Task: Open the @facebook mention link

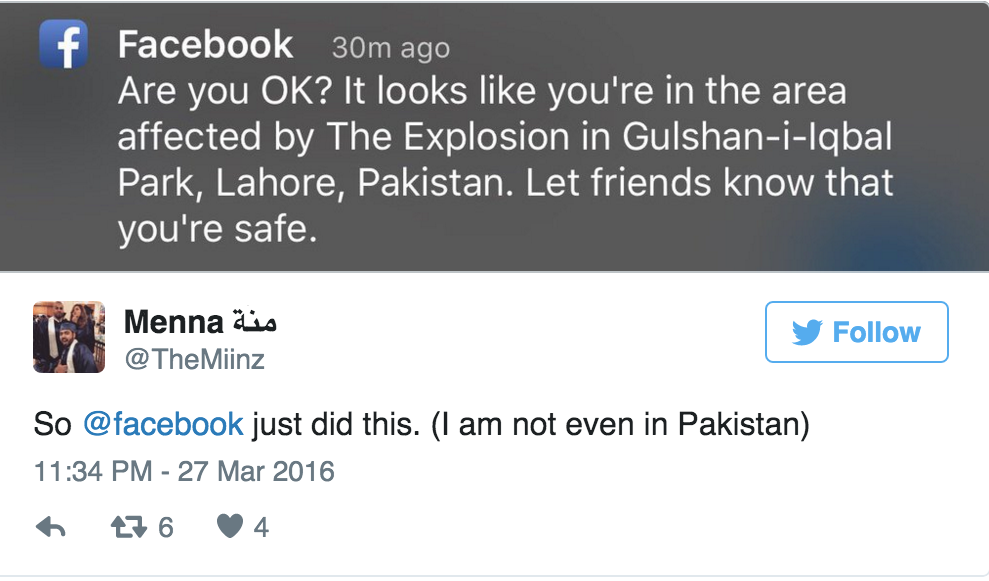Action: 163,424
